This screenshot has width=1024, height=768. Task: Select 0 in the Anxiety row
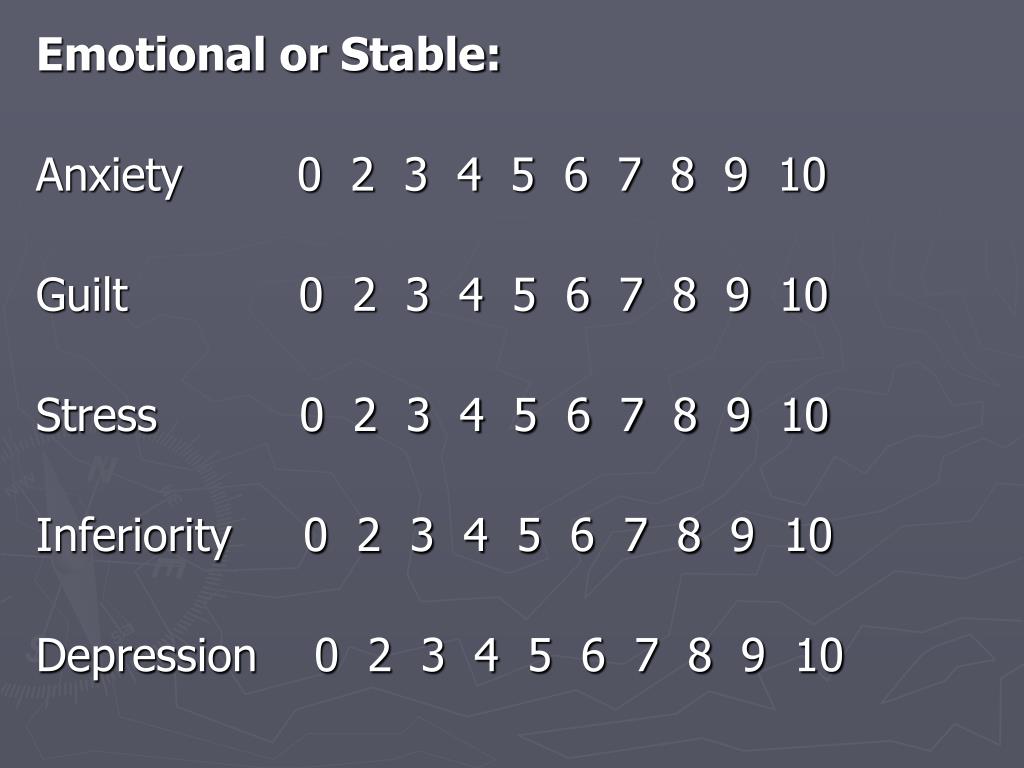310,175
